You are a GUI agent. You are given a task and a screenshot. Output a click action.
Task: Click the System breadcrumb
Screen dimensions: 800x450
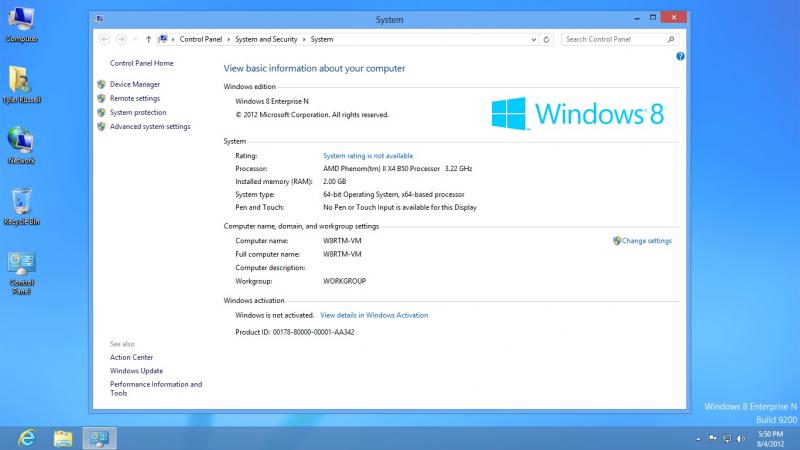tap(322, 39)
